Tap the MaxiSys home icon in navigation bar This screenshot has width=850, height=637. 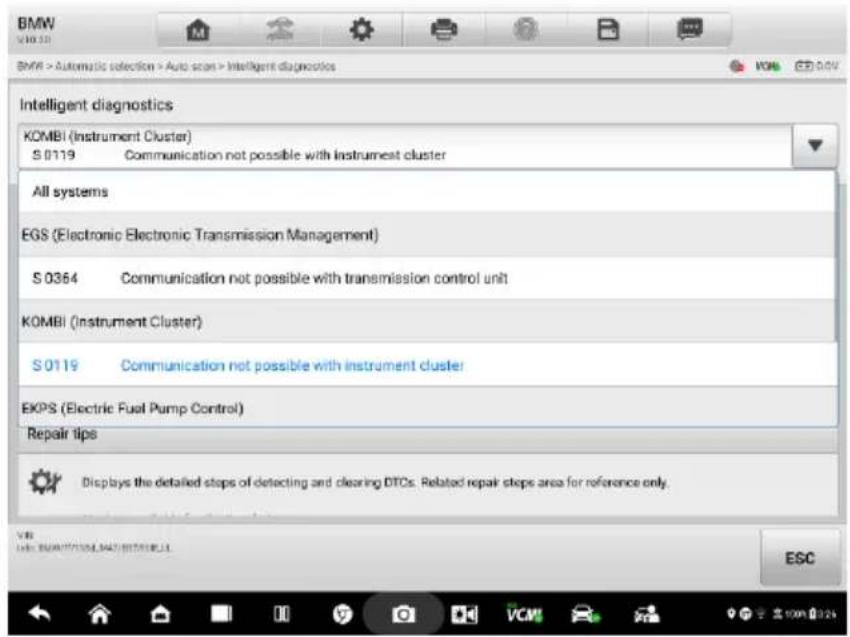[x=160, y=614]
